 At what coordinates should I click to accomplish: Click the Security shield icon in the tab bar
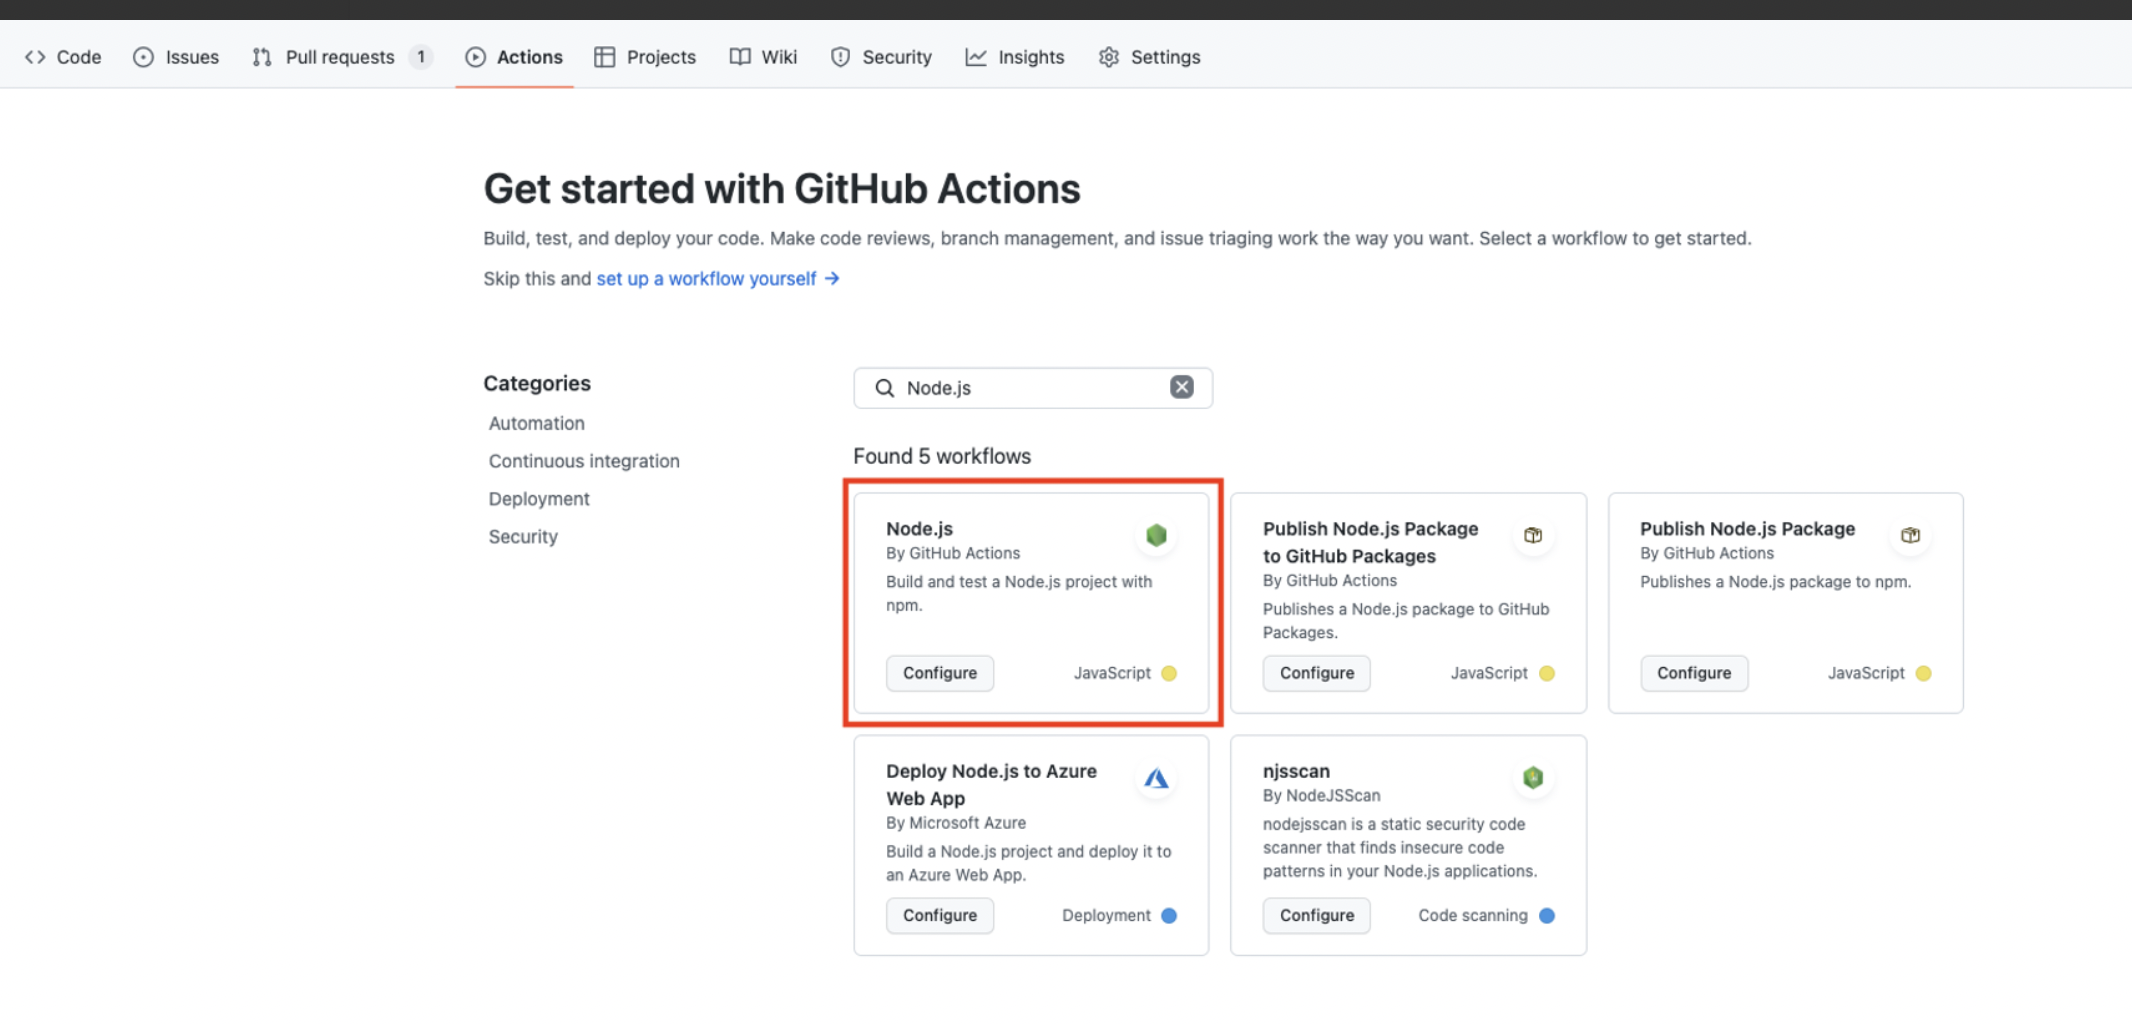click(840, 57)
